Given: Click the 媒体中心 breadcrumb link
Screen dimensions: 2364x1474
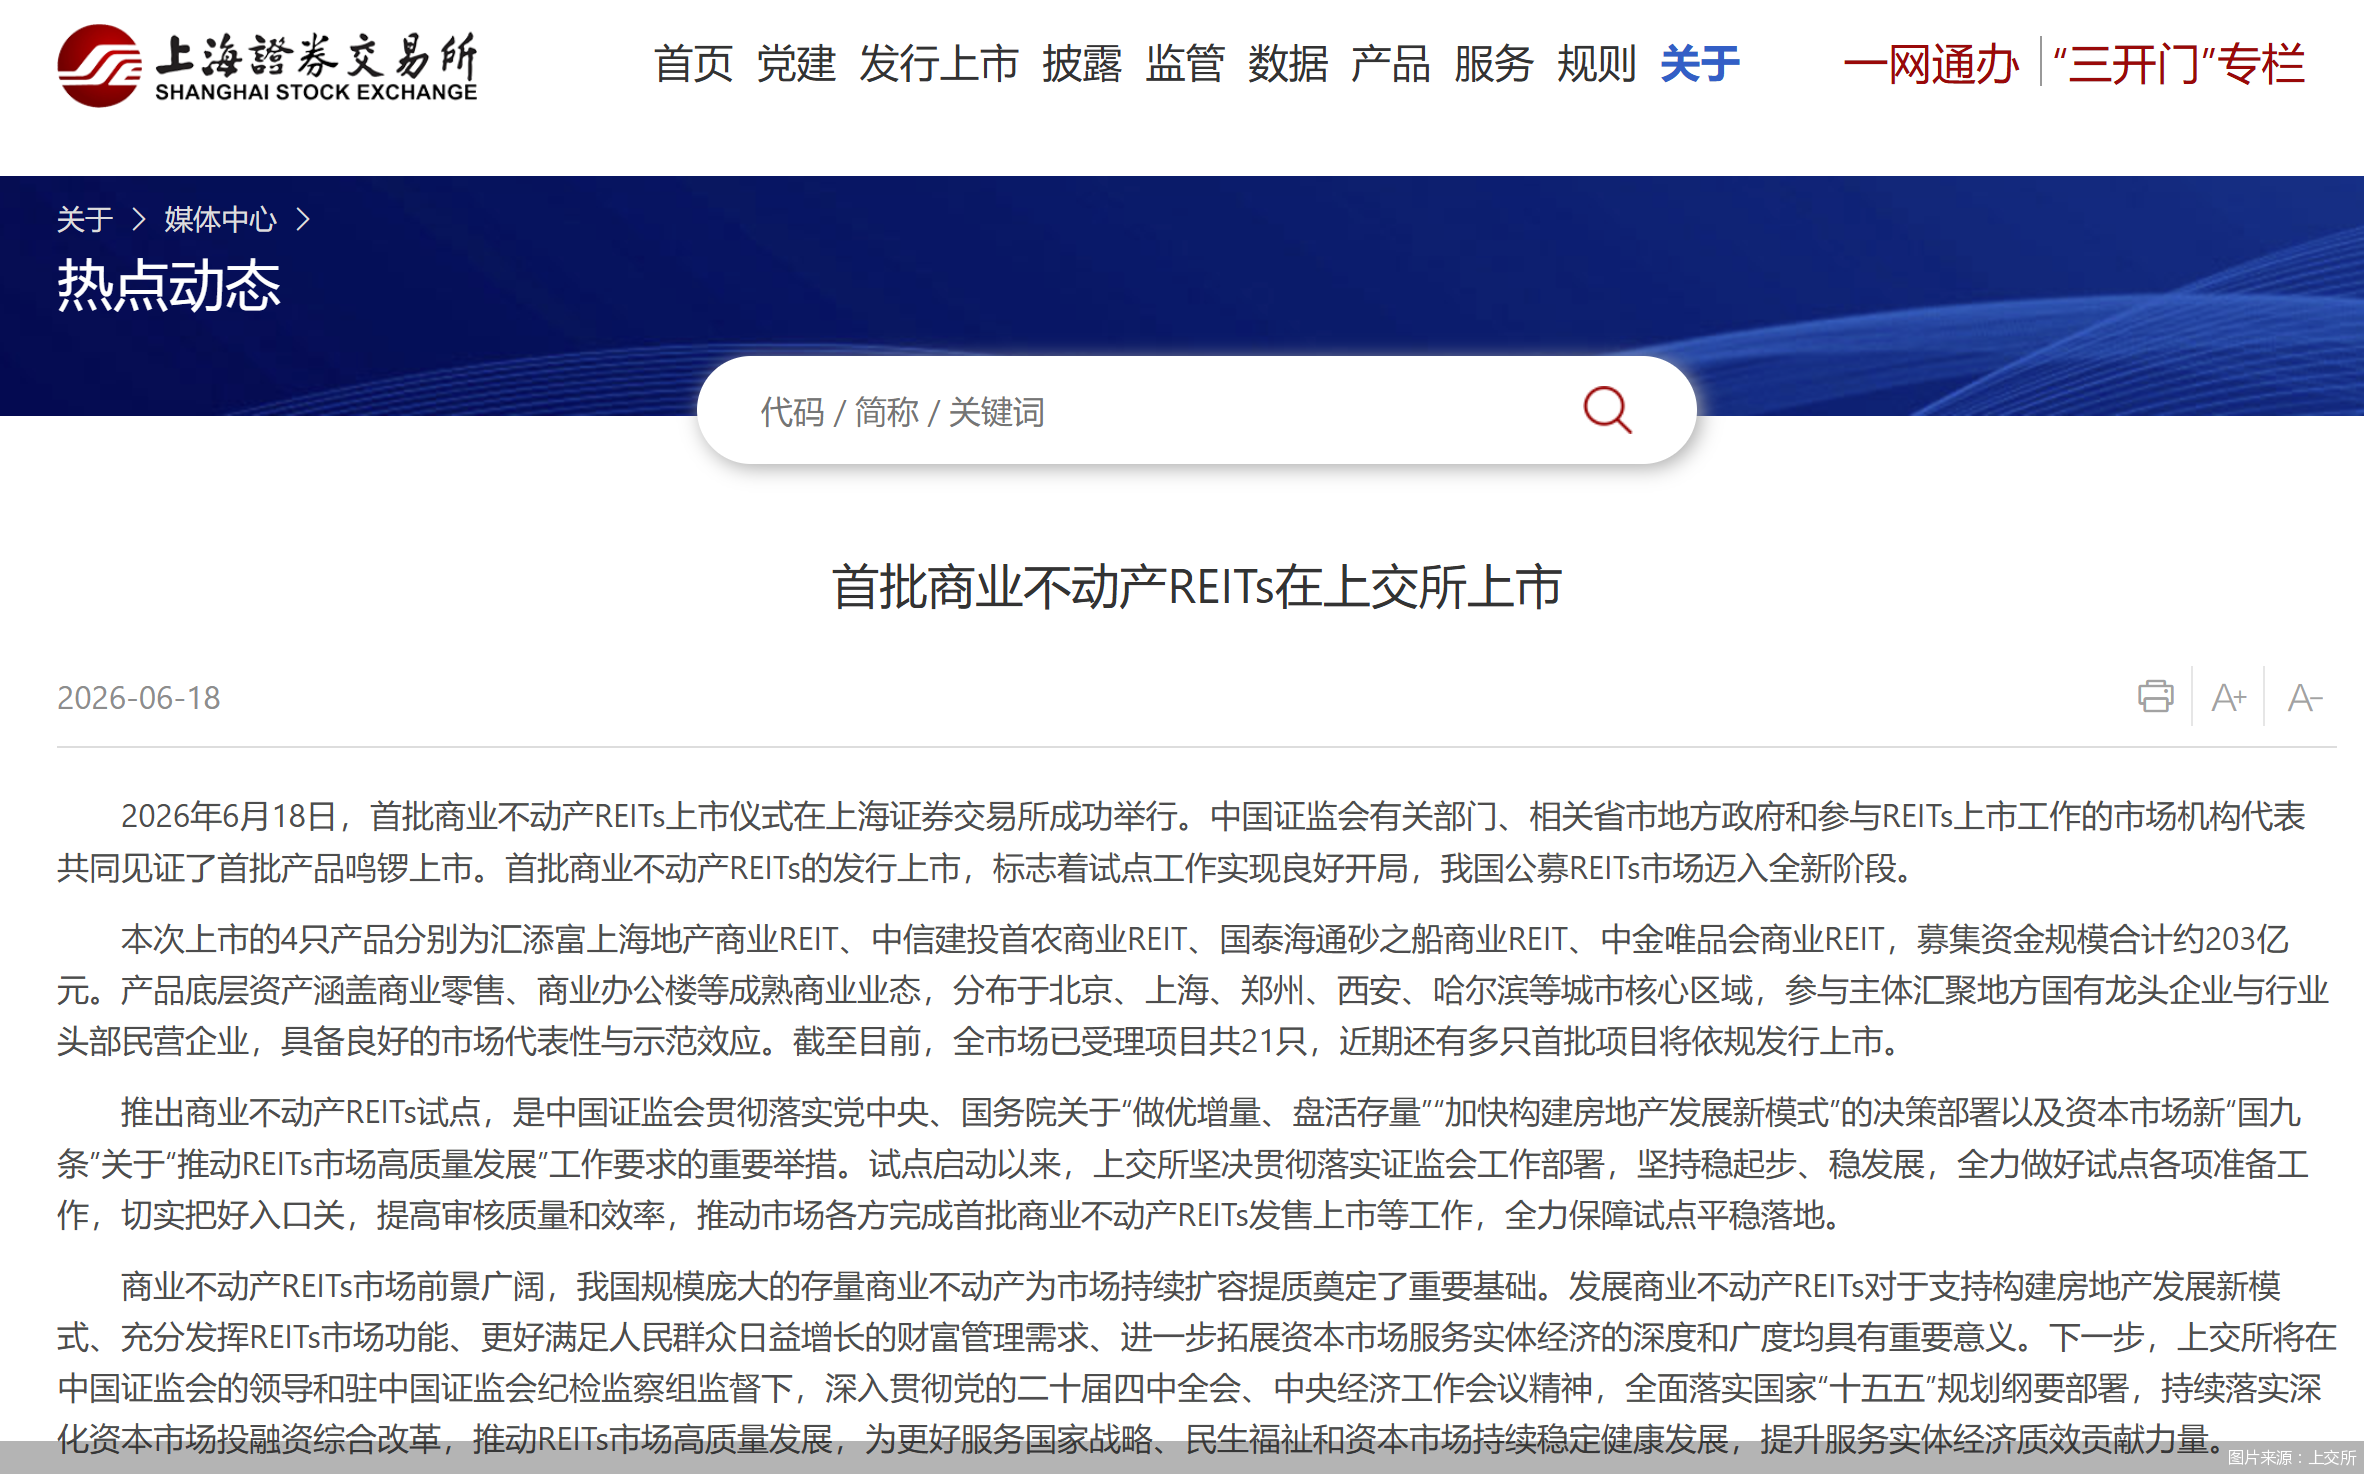Looking at the screenshot, I should (220, 219).
